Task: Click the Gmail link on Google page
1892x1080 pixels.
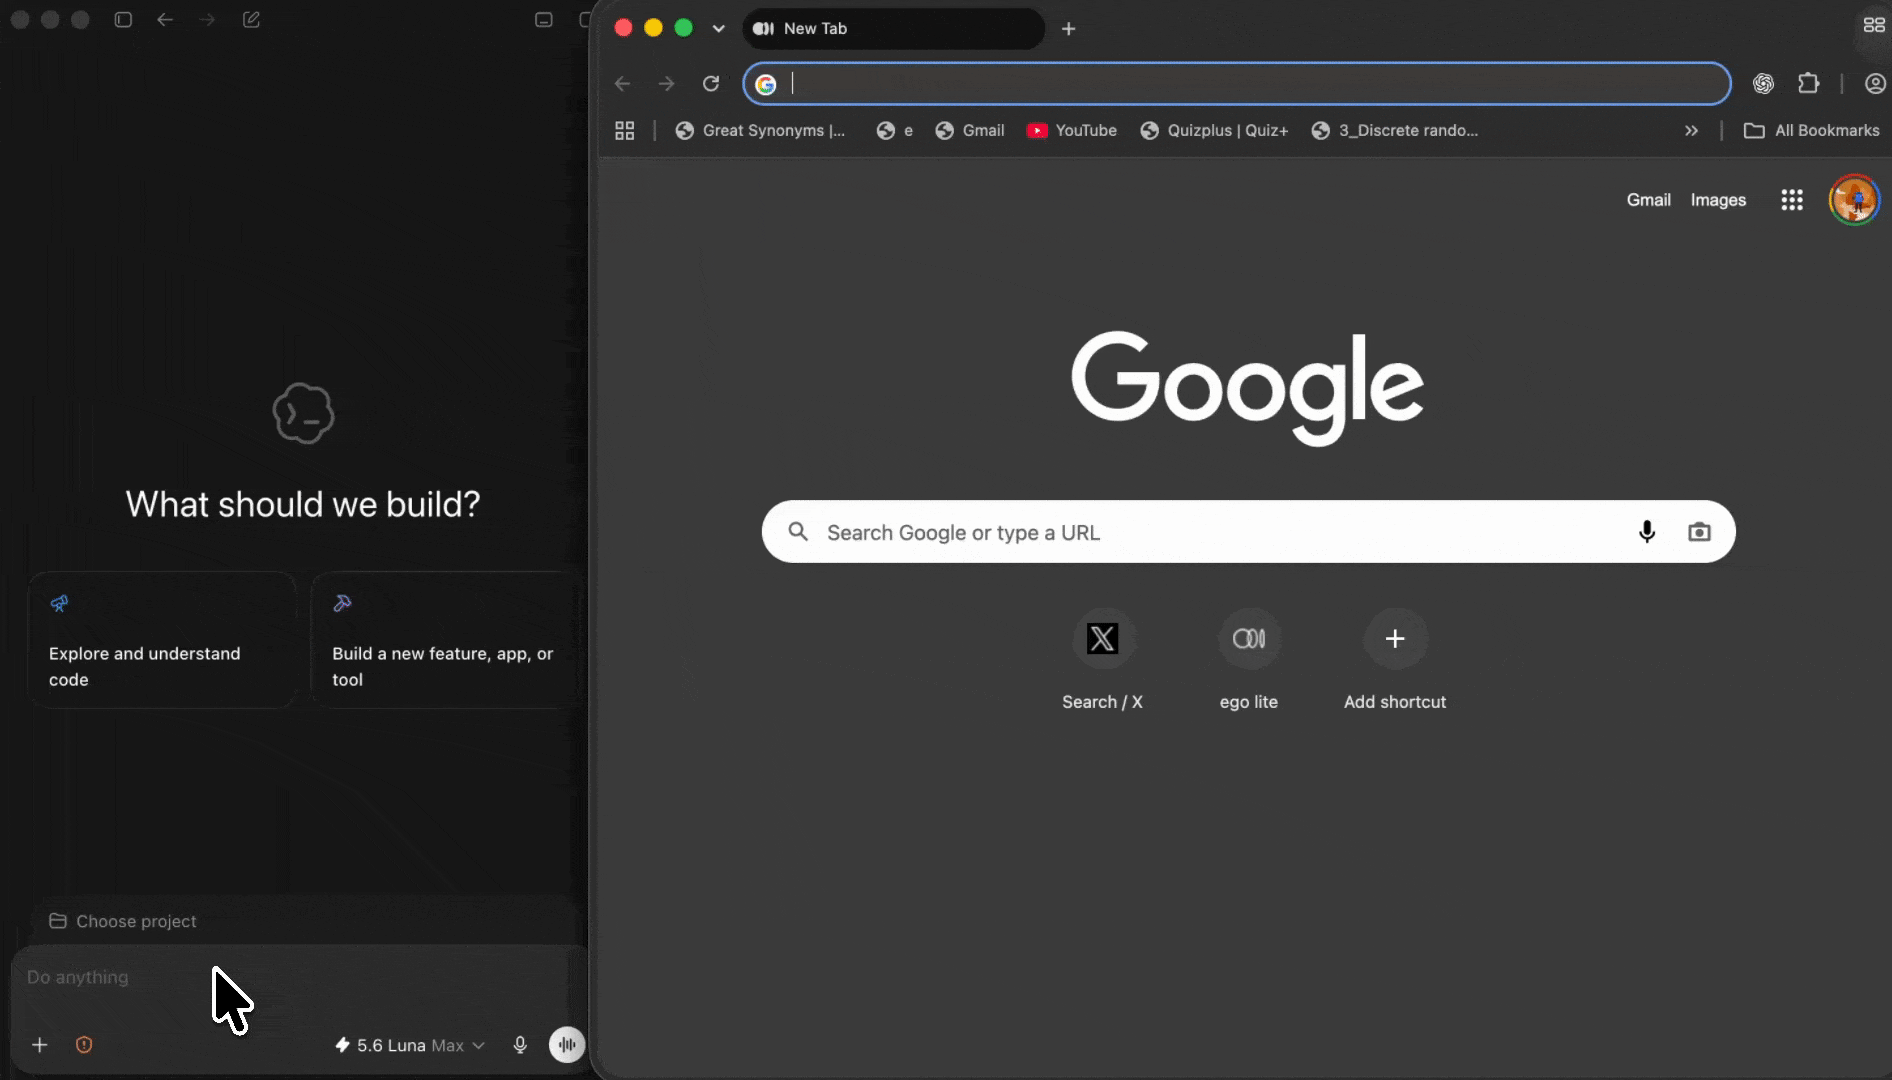Action: tap(1648, 200)
